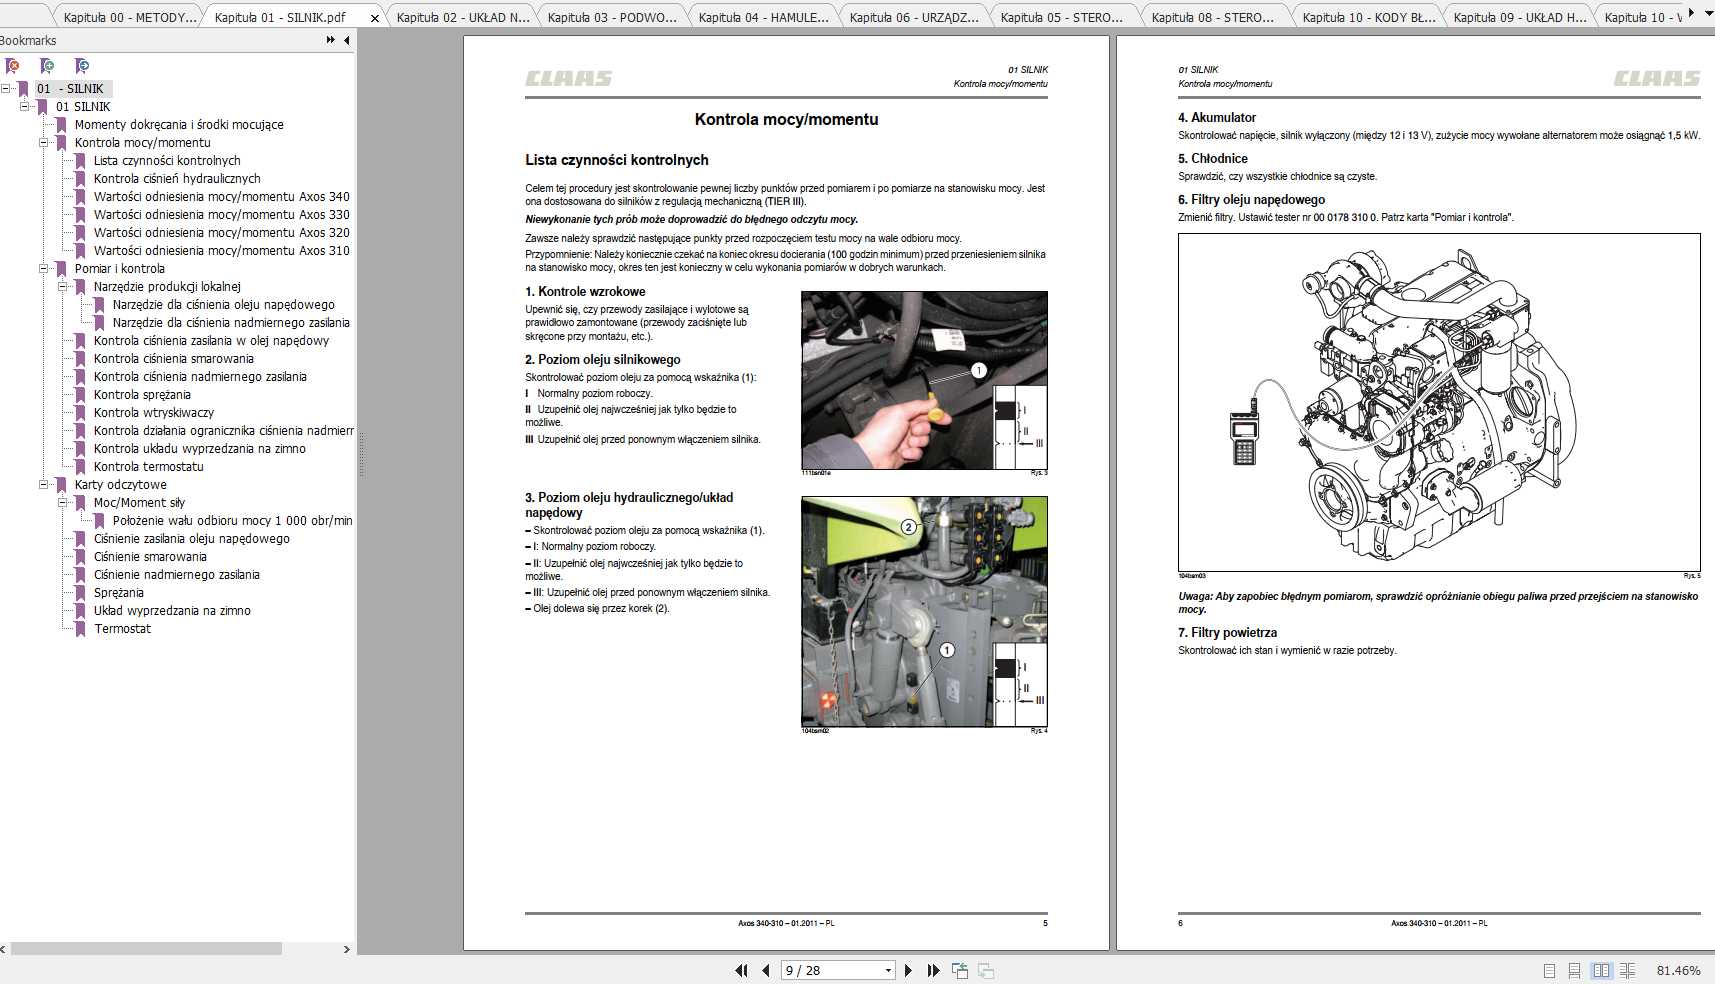Click the 81.46% zoom level
The height and width of the screenshot is (984, 1715).
pos(1678,971)
